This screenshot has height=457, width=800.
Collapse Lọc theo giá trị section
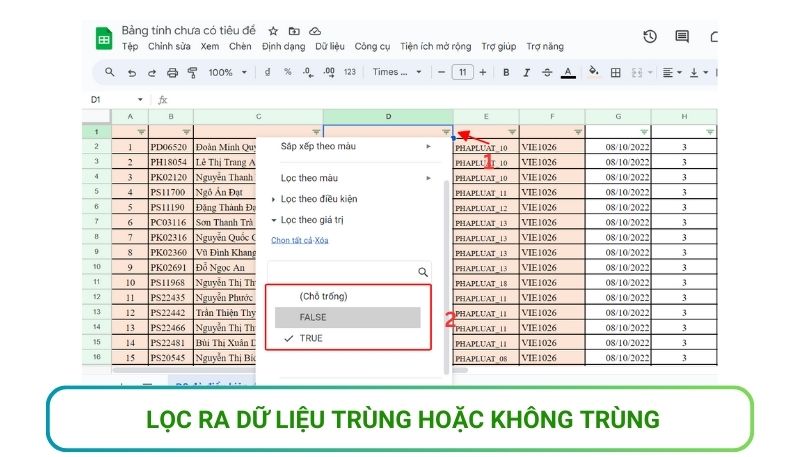tap(308, 220)
